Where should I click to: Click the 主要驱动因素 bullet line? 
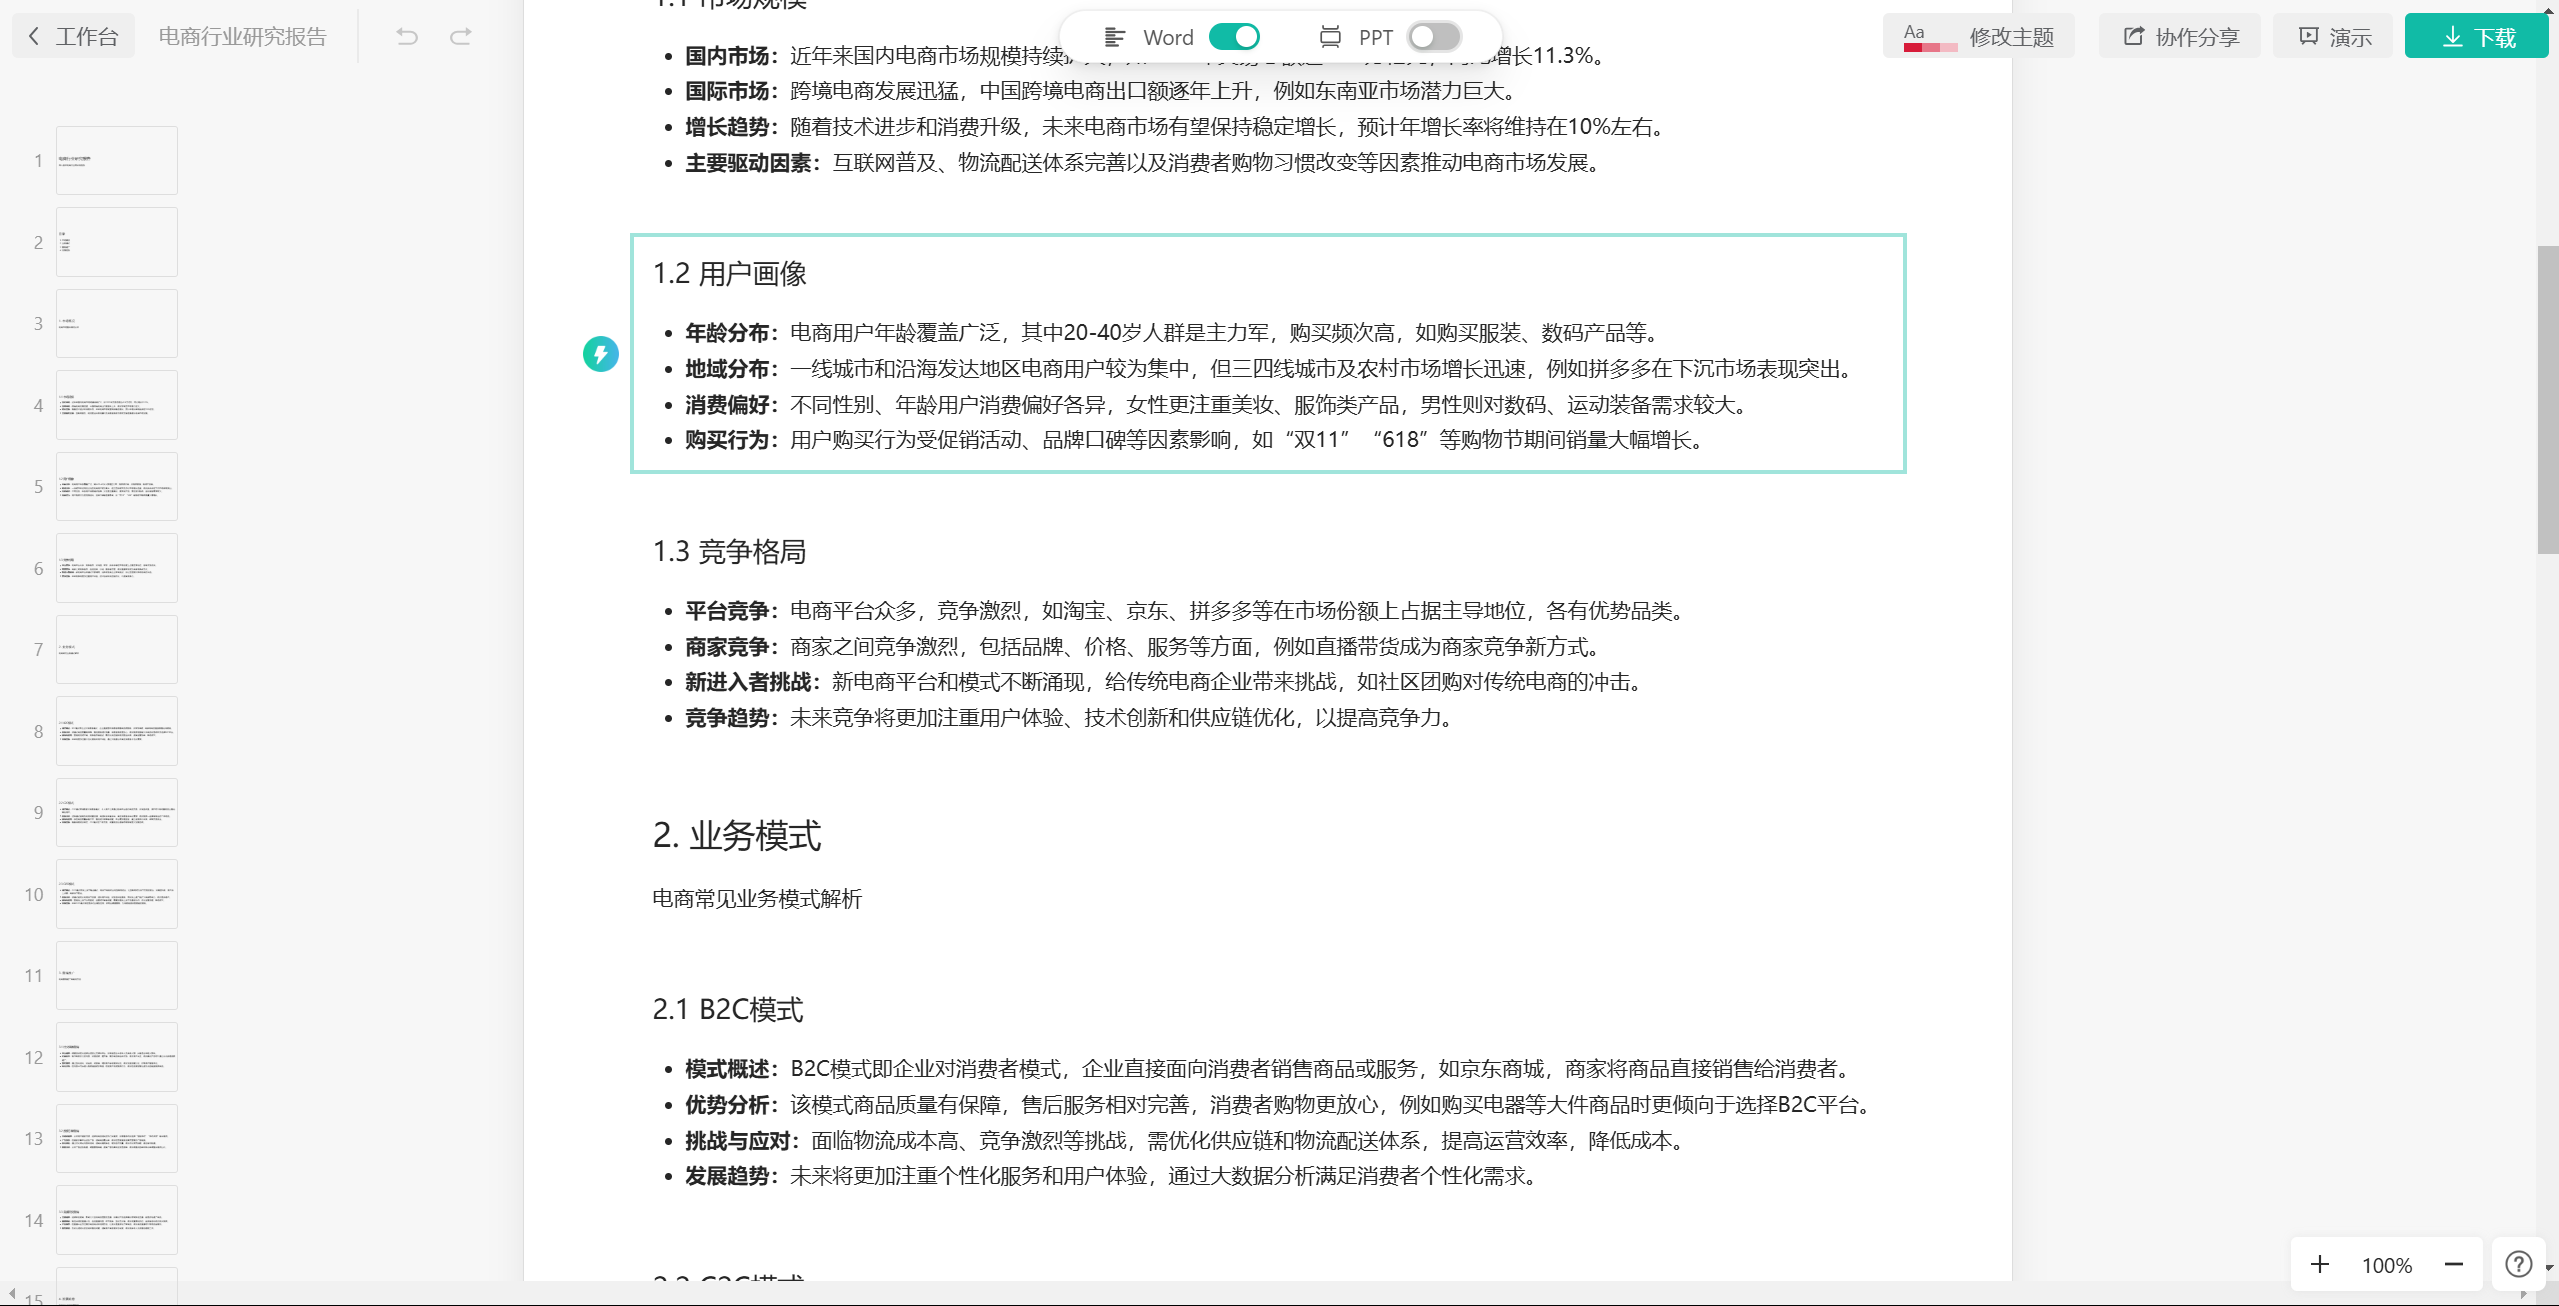1146,163
